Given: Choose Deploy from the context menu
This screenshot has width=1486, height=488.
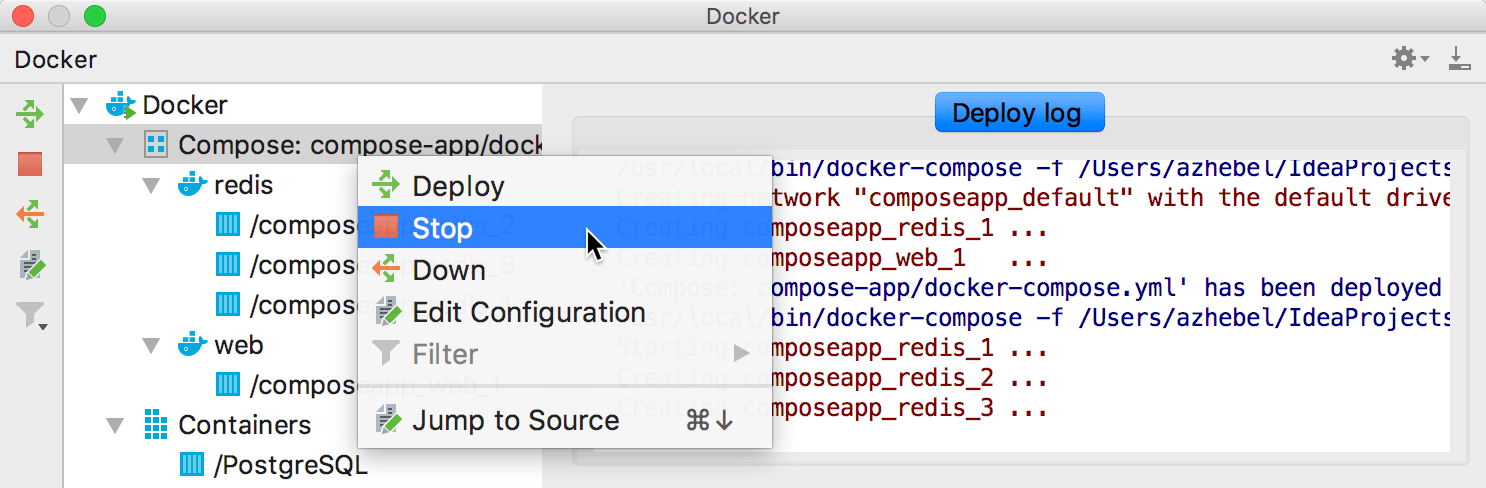Looking at the screenshot, I should (x=458, y=186).
